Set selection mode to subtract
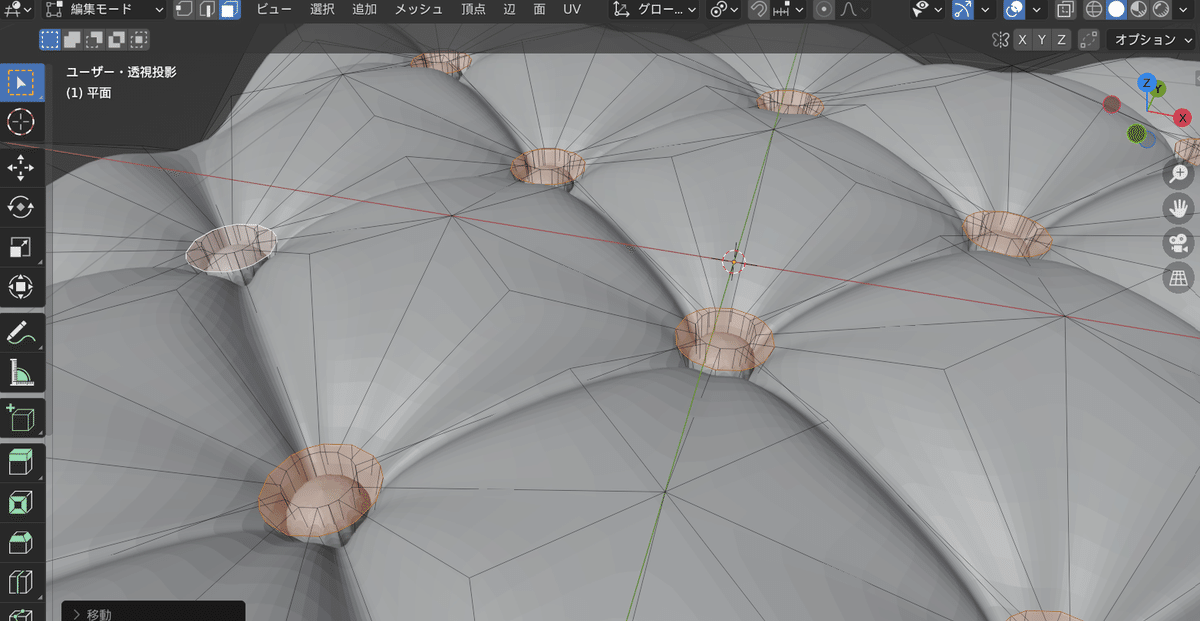Screen dimensions: 1200x621 tap(95, 40)
